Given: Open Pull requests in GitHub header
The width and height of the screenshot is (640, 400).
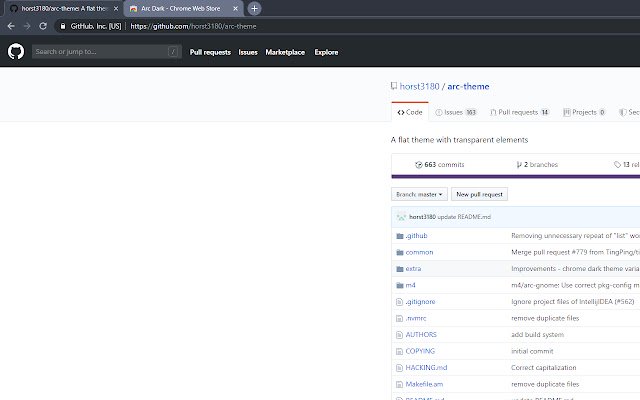Looking at the screenshot, I should (x=210, y=52).
